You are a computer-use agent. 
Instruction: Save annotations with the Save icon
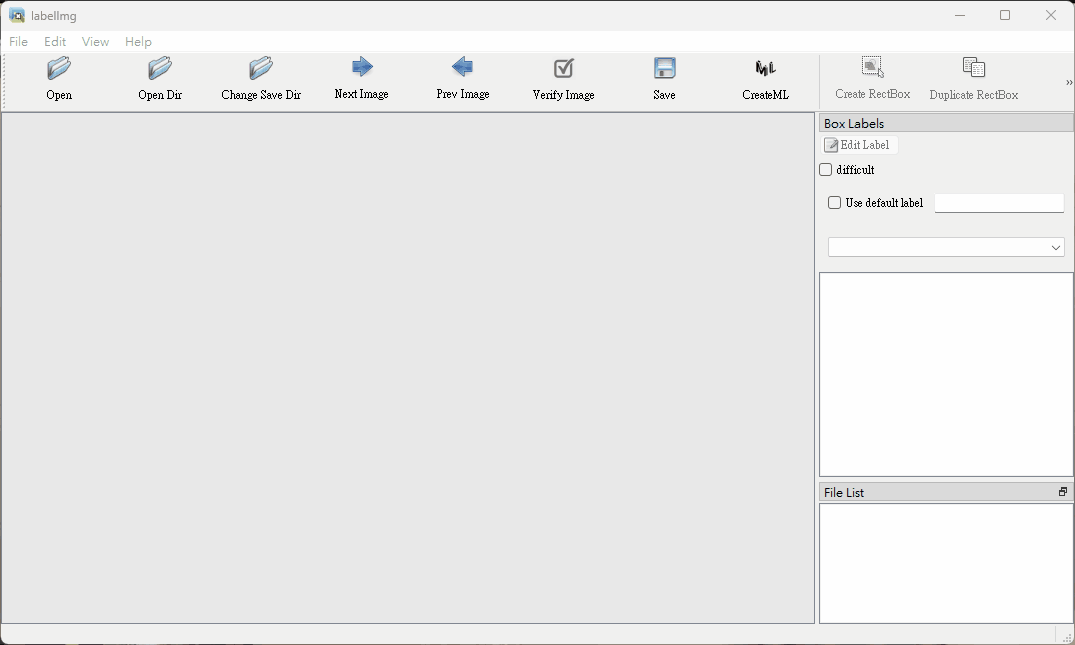coord(665,69)
